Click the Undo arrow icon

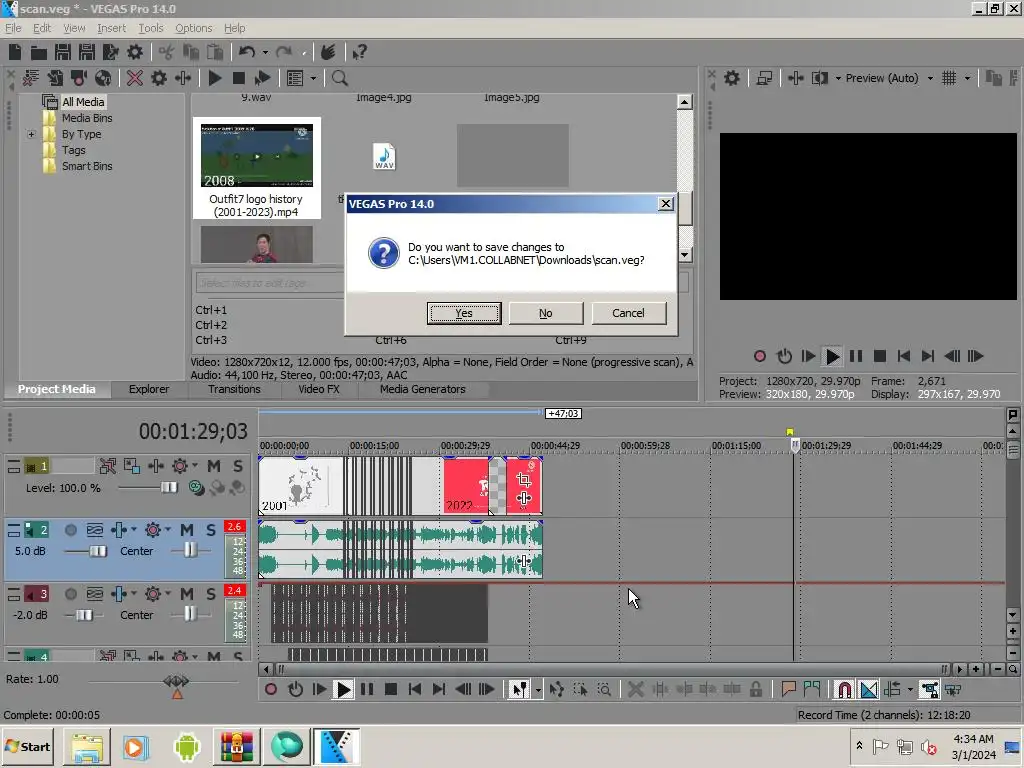(x=247, y=52)
